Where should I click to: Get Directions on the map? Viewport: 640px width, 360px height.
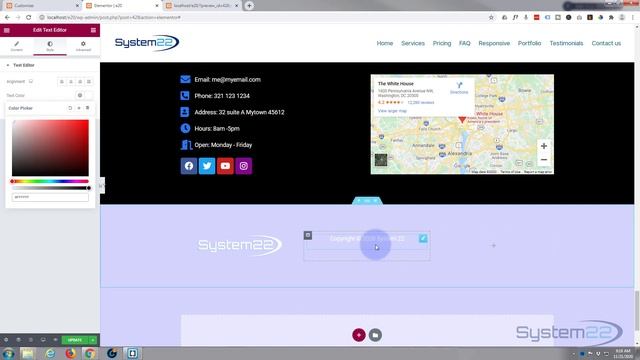point(459,88)
